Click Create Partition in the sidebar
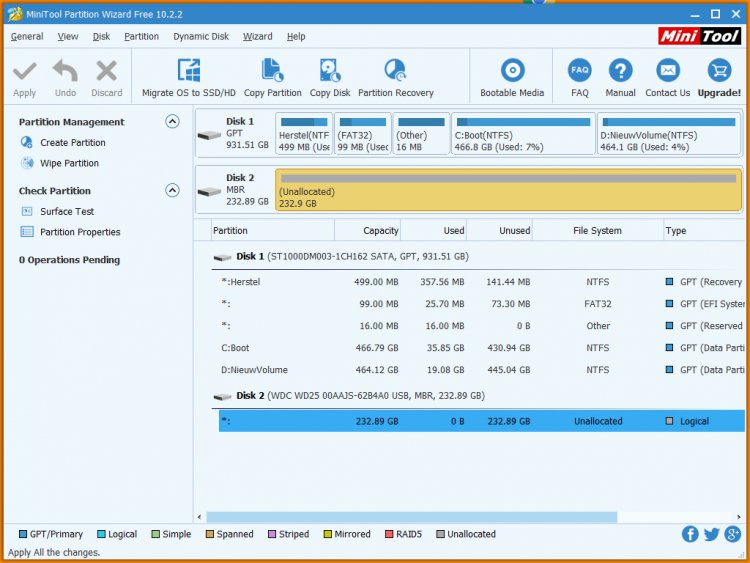 [72, 143]
